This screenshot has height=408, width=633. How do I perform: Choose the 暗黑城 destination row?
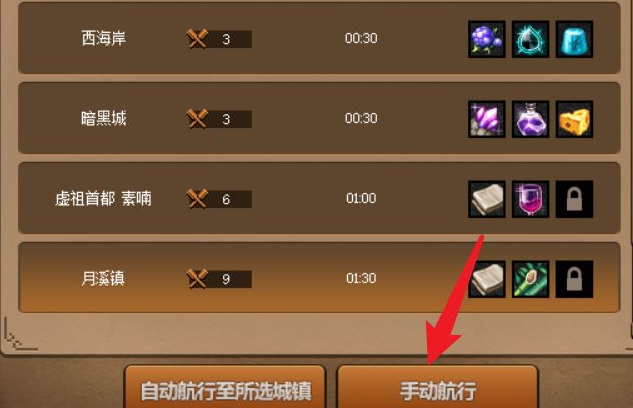tap(319, 118)
